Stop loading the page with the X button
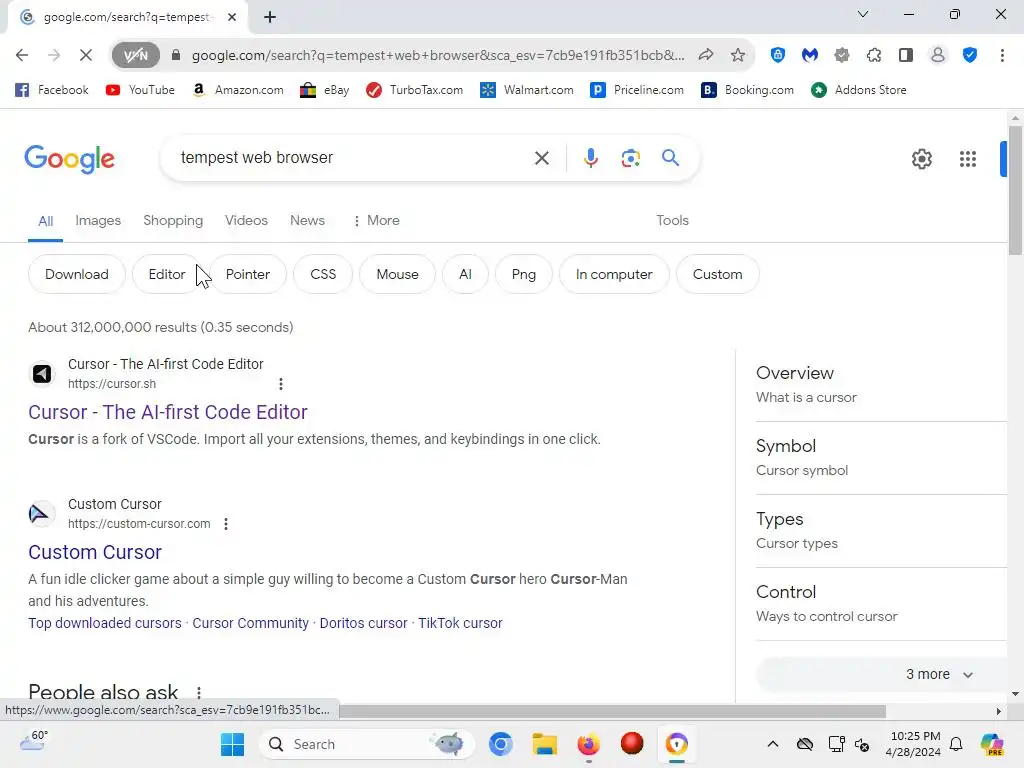Screen dimensions: 1024x768 [x=86, y=56]
